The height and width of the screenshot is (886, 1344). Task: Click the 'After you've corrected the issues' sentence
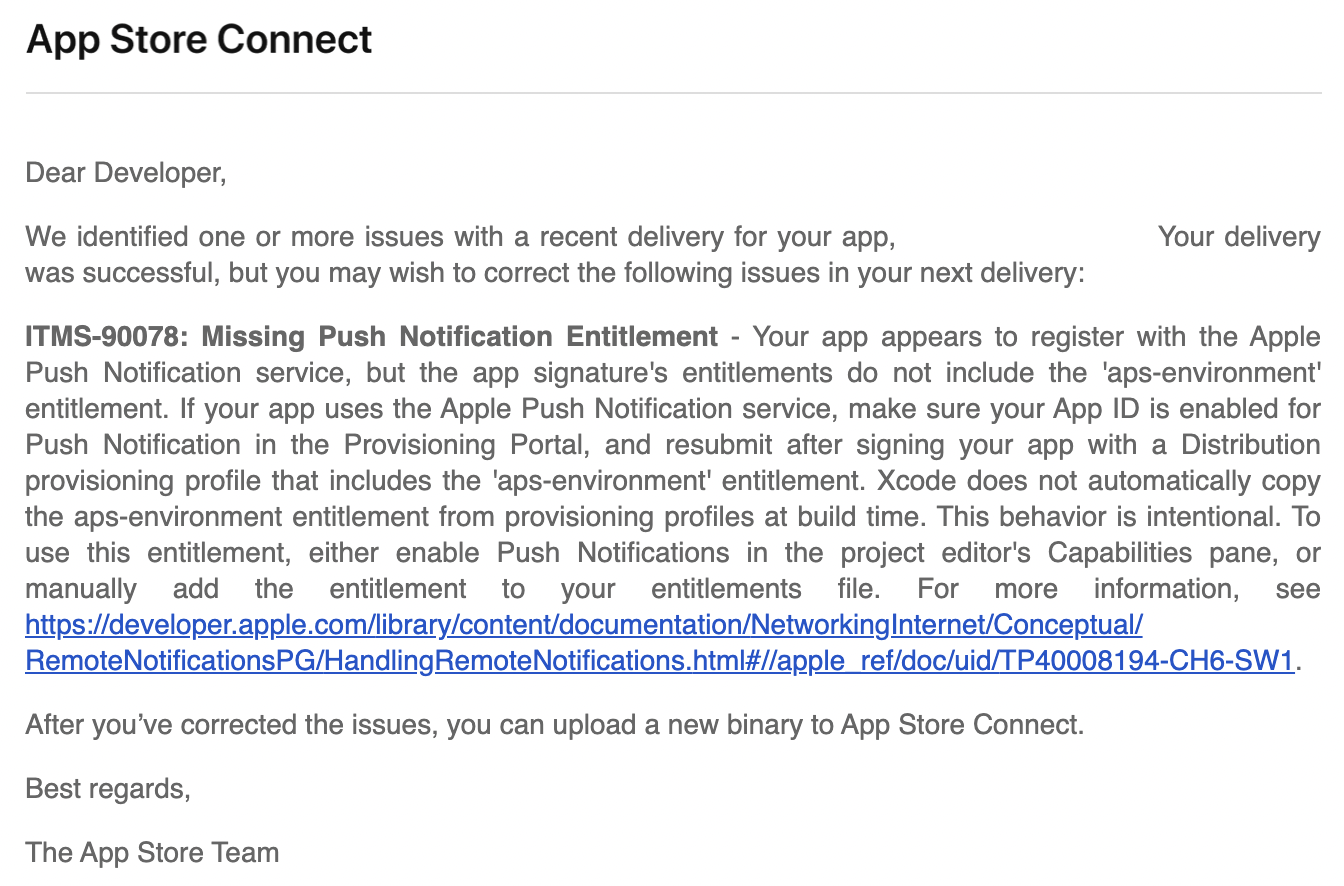(555, 725)
